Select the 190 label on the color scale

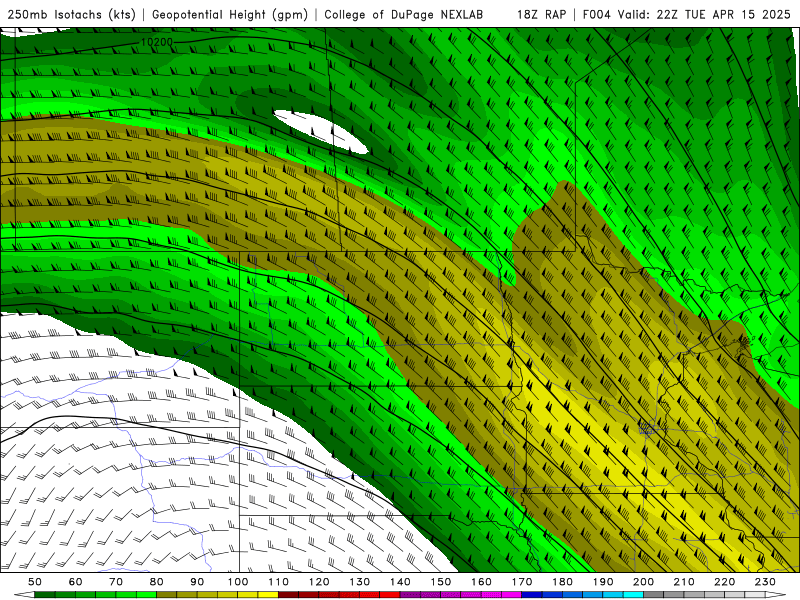[603, 582]
